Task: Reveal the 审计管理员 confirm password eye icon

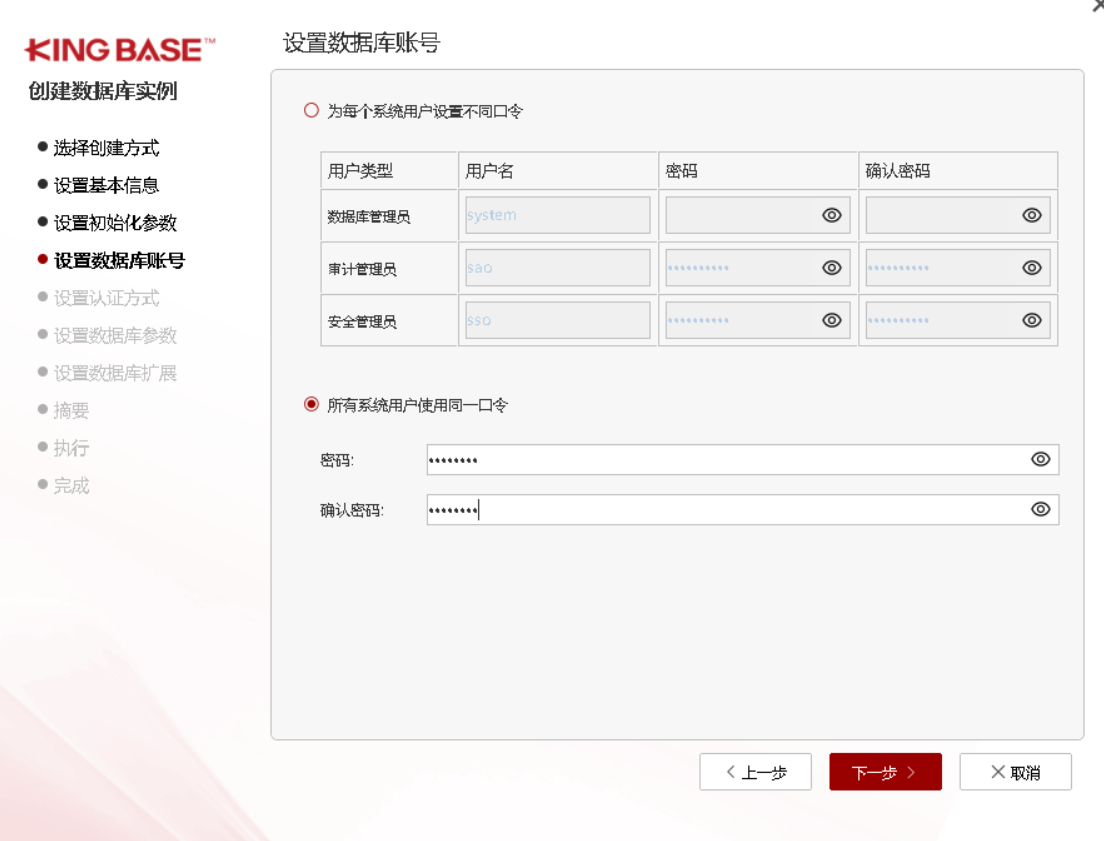Action: (x=1032, y=268)
